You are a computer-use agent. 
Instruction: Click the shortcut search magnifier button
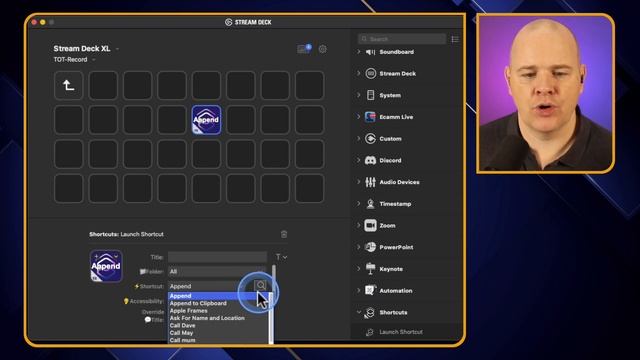coord(260,286)
